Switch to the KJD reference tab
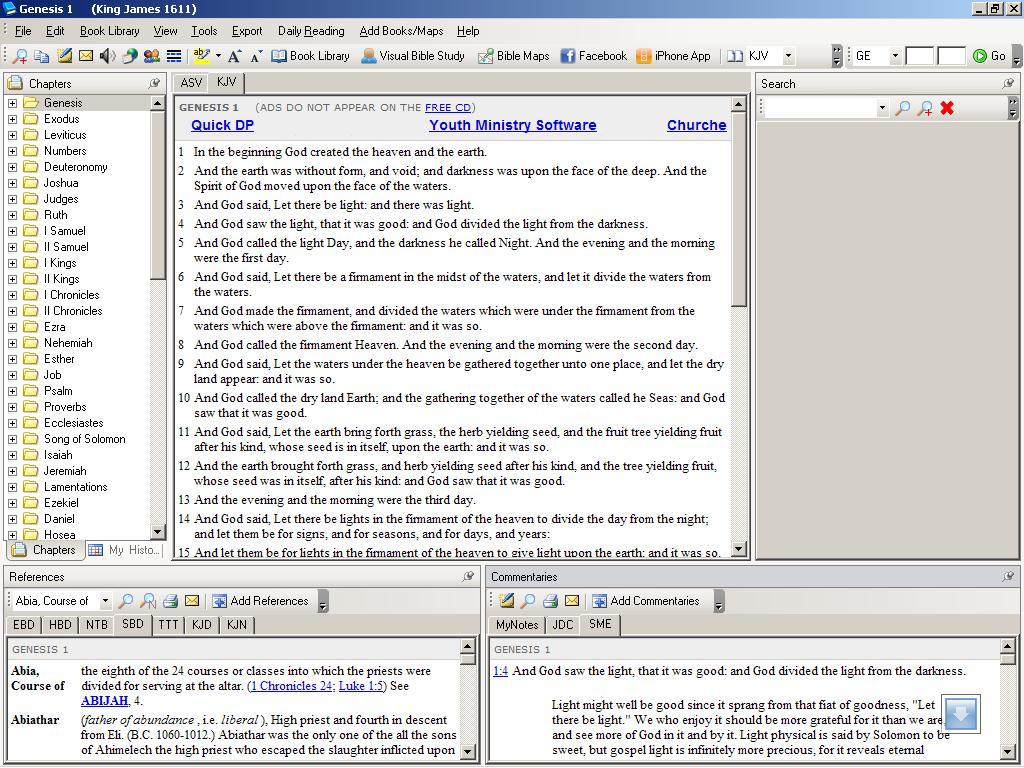Image resolution: width=1024 pixels, height=768 pixels. click(202, 625)
